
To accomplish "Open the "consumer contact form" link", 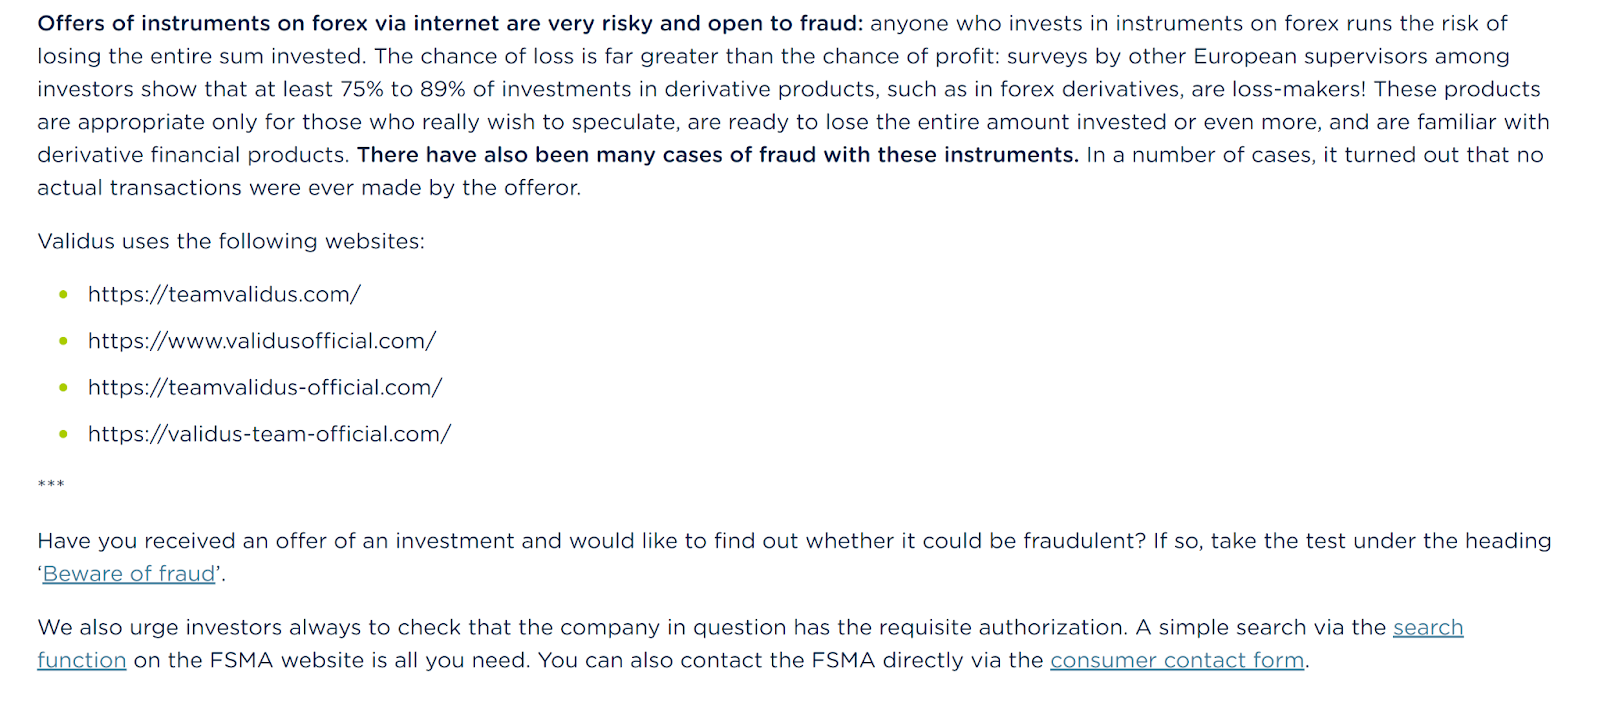I will [1176, 660].
